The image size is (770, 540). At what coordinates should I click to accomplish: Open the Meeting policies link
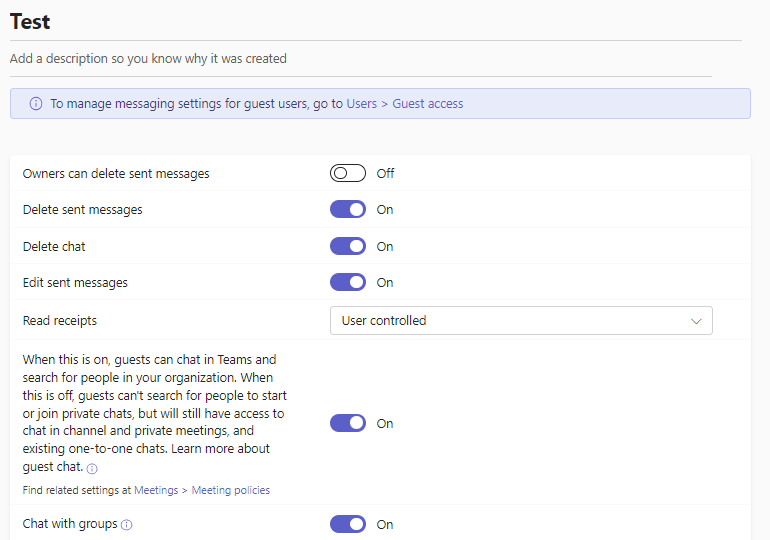pyautogui.click(x=231, y=490)
